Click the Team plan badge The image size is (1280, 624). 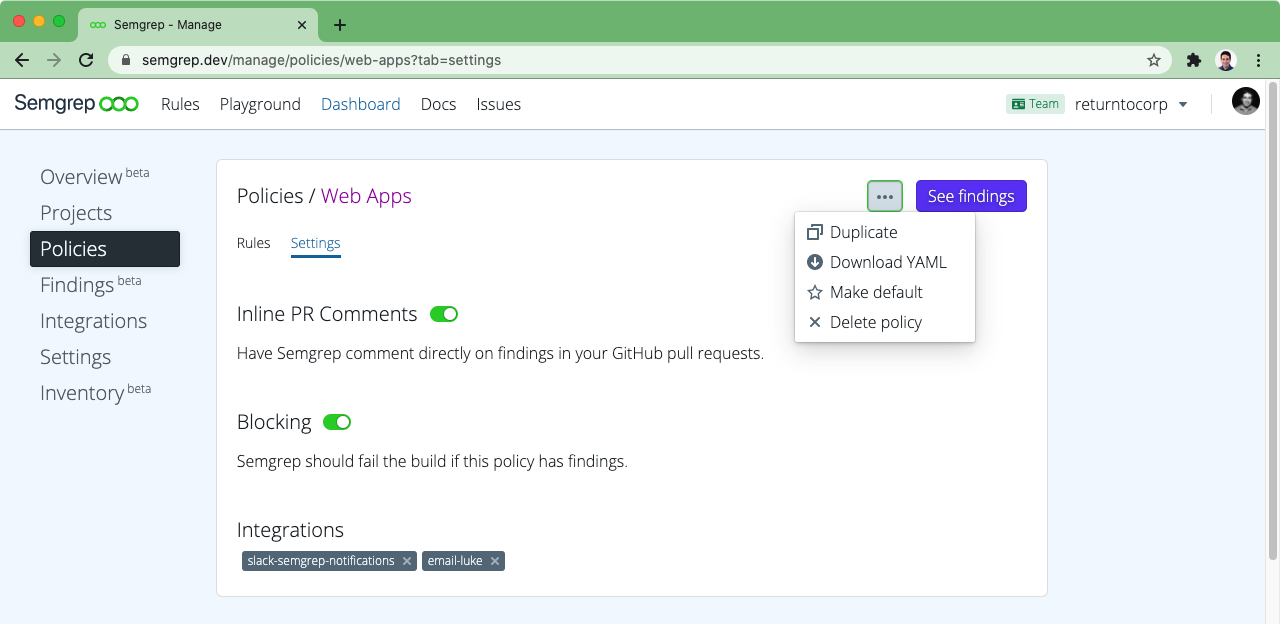point(1035,104)
